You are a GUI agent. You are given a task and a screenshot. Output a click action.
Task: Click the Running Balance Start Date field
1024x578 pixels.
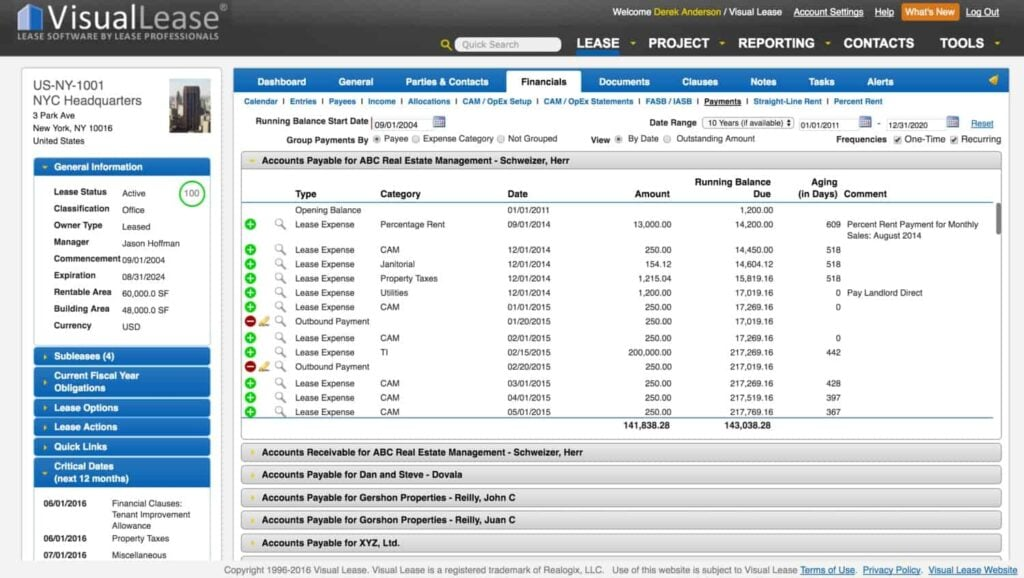coord(401,124)
